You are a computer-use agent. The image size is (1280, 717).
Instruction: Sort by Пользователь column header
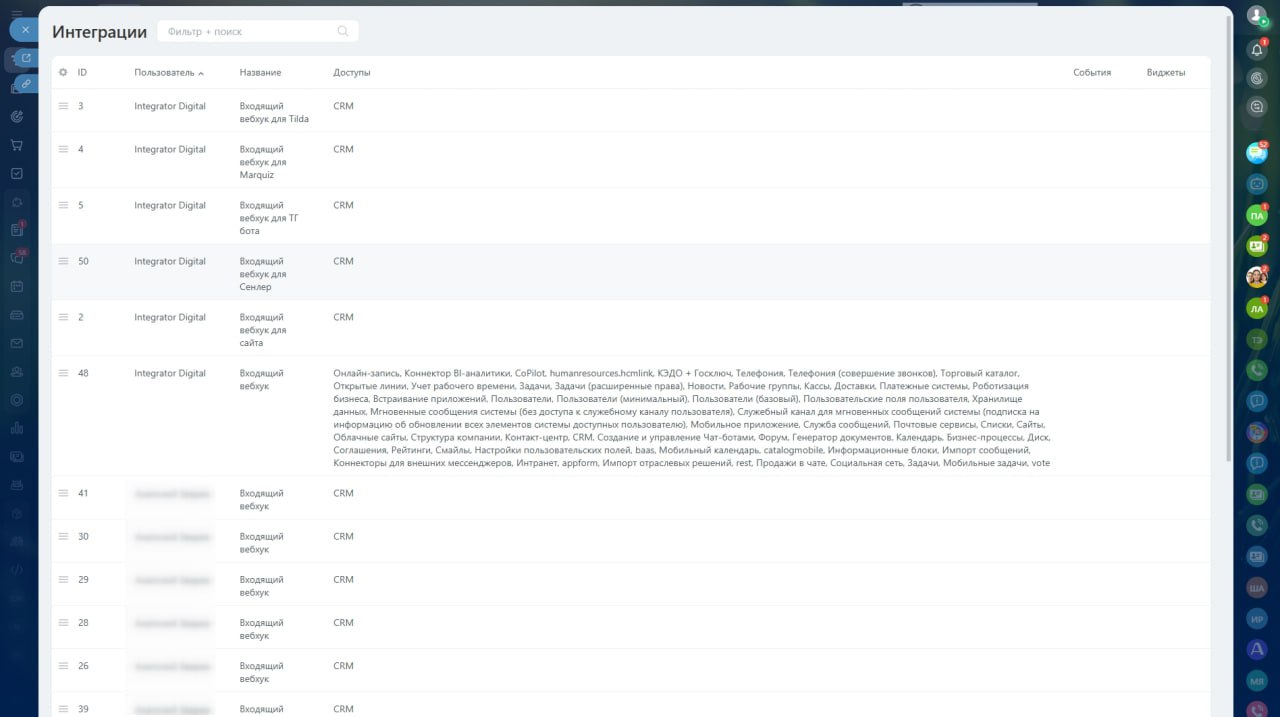pos(165,73)
